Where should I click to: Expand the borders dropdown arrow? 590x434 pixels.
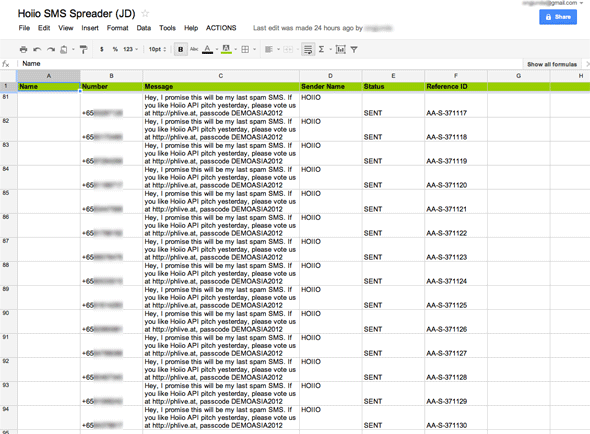(x=255, y=49)
